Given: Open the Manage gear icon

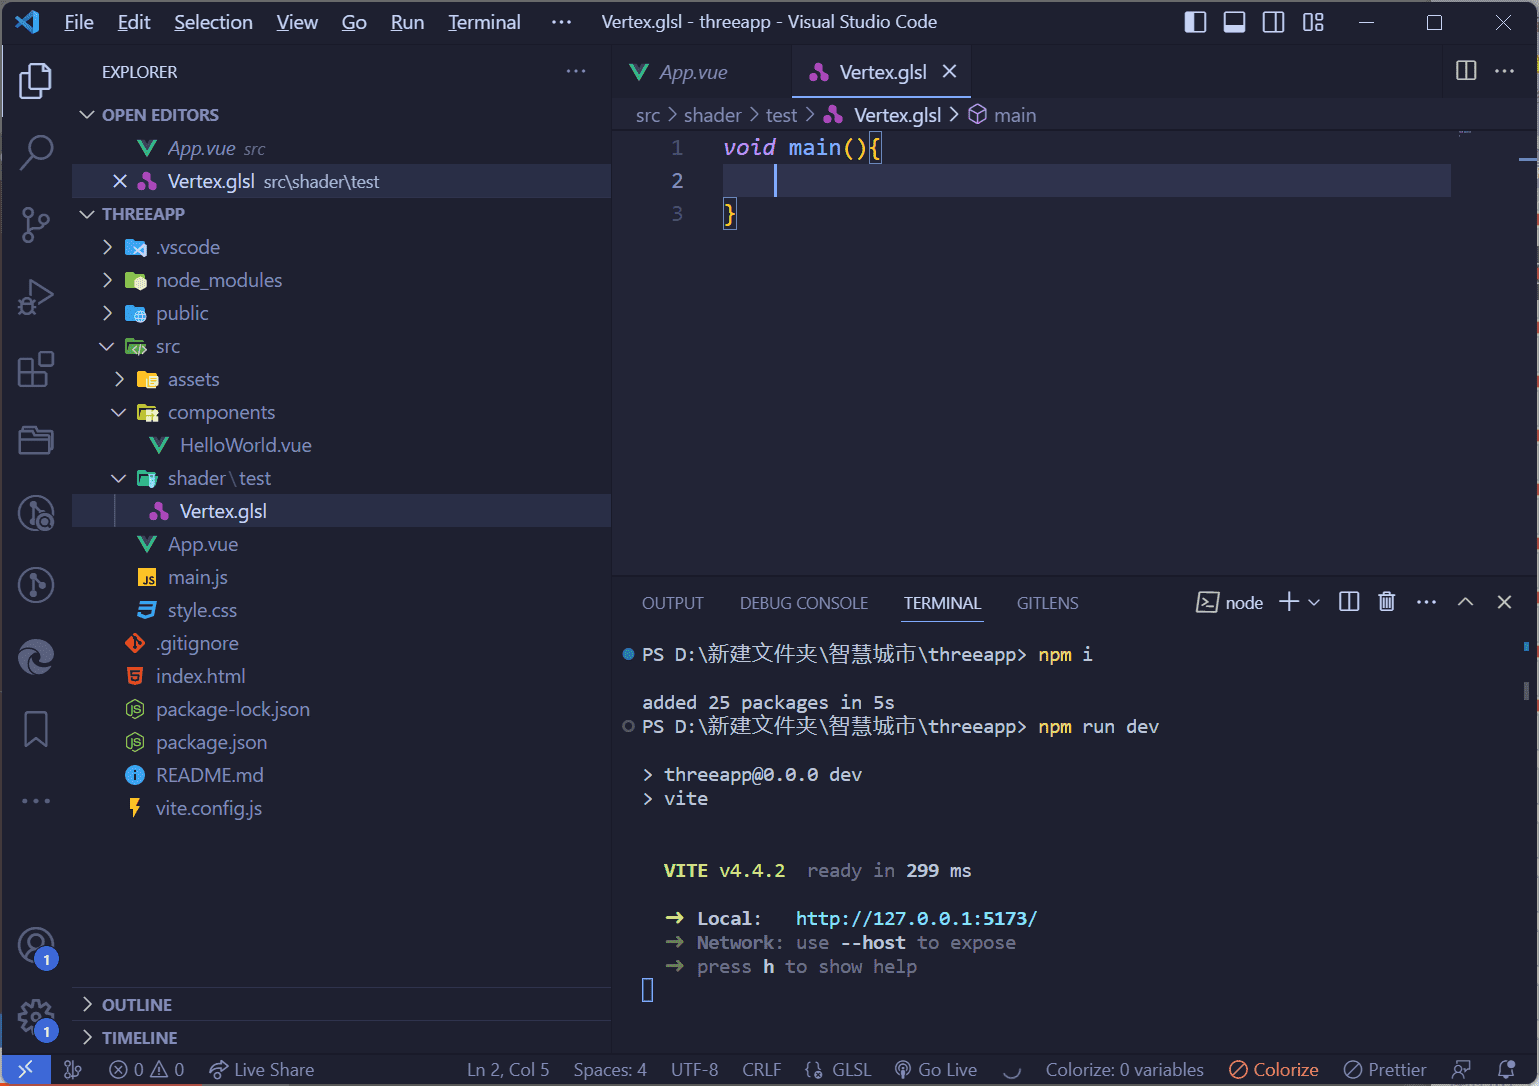Looking at the screenshot, I should 36,1018.
